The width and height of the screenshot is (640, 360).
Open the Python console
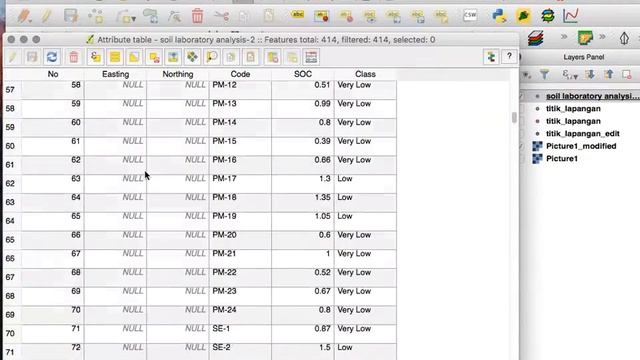499,16
